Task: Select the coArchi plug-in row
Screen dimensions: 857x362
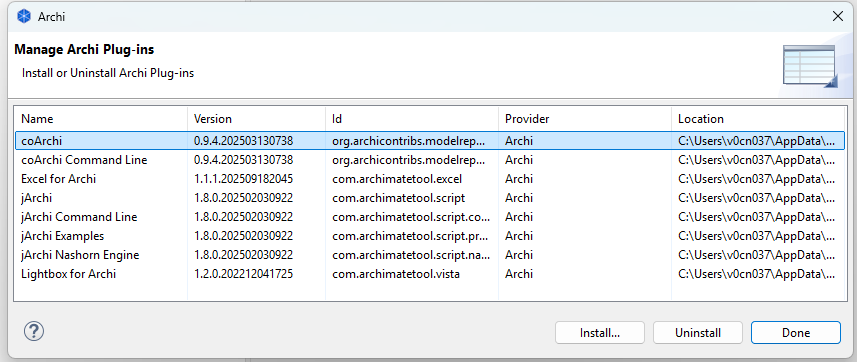Action: pyautogui.click(x=429, y=141)
